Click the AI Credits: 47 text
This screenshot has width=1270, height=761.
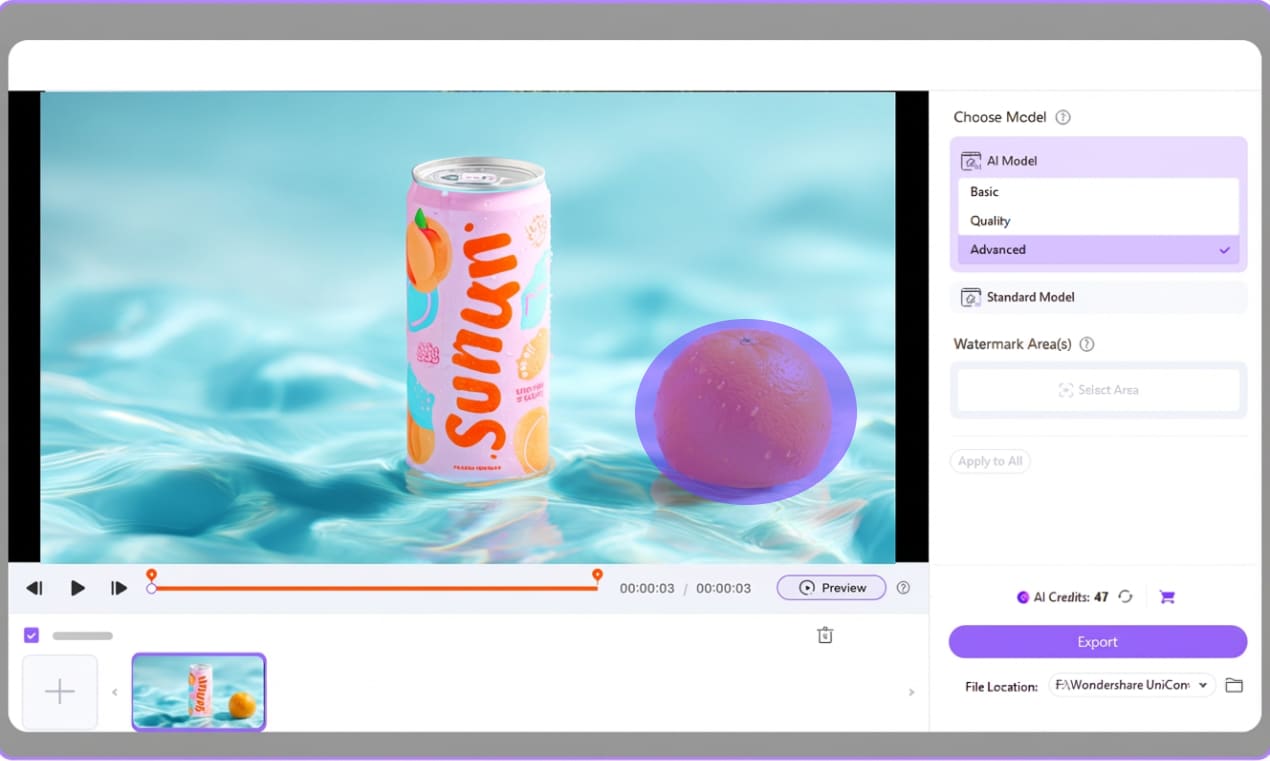(x=1071, y=597)
